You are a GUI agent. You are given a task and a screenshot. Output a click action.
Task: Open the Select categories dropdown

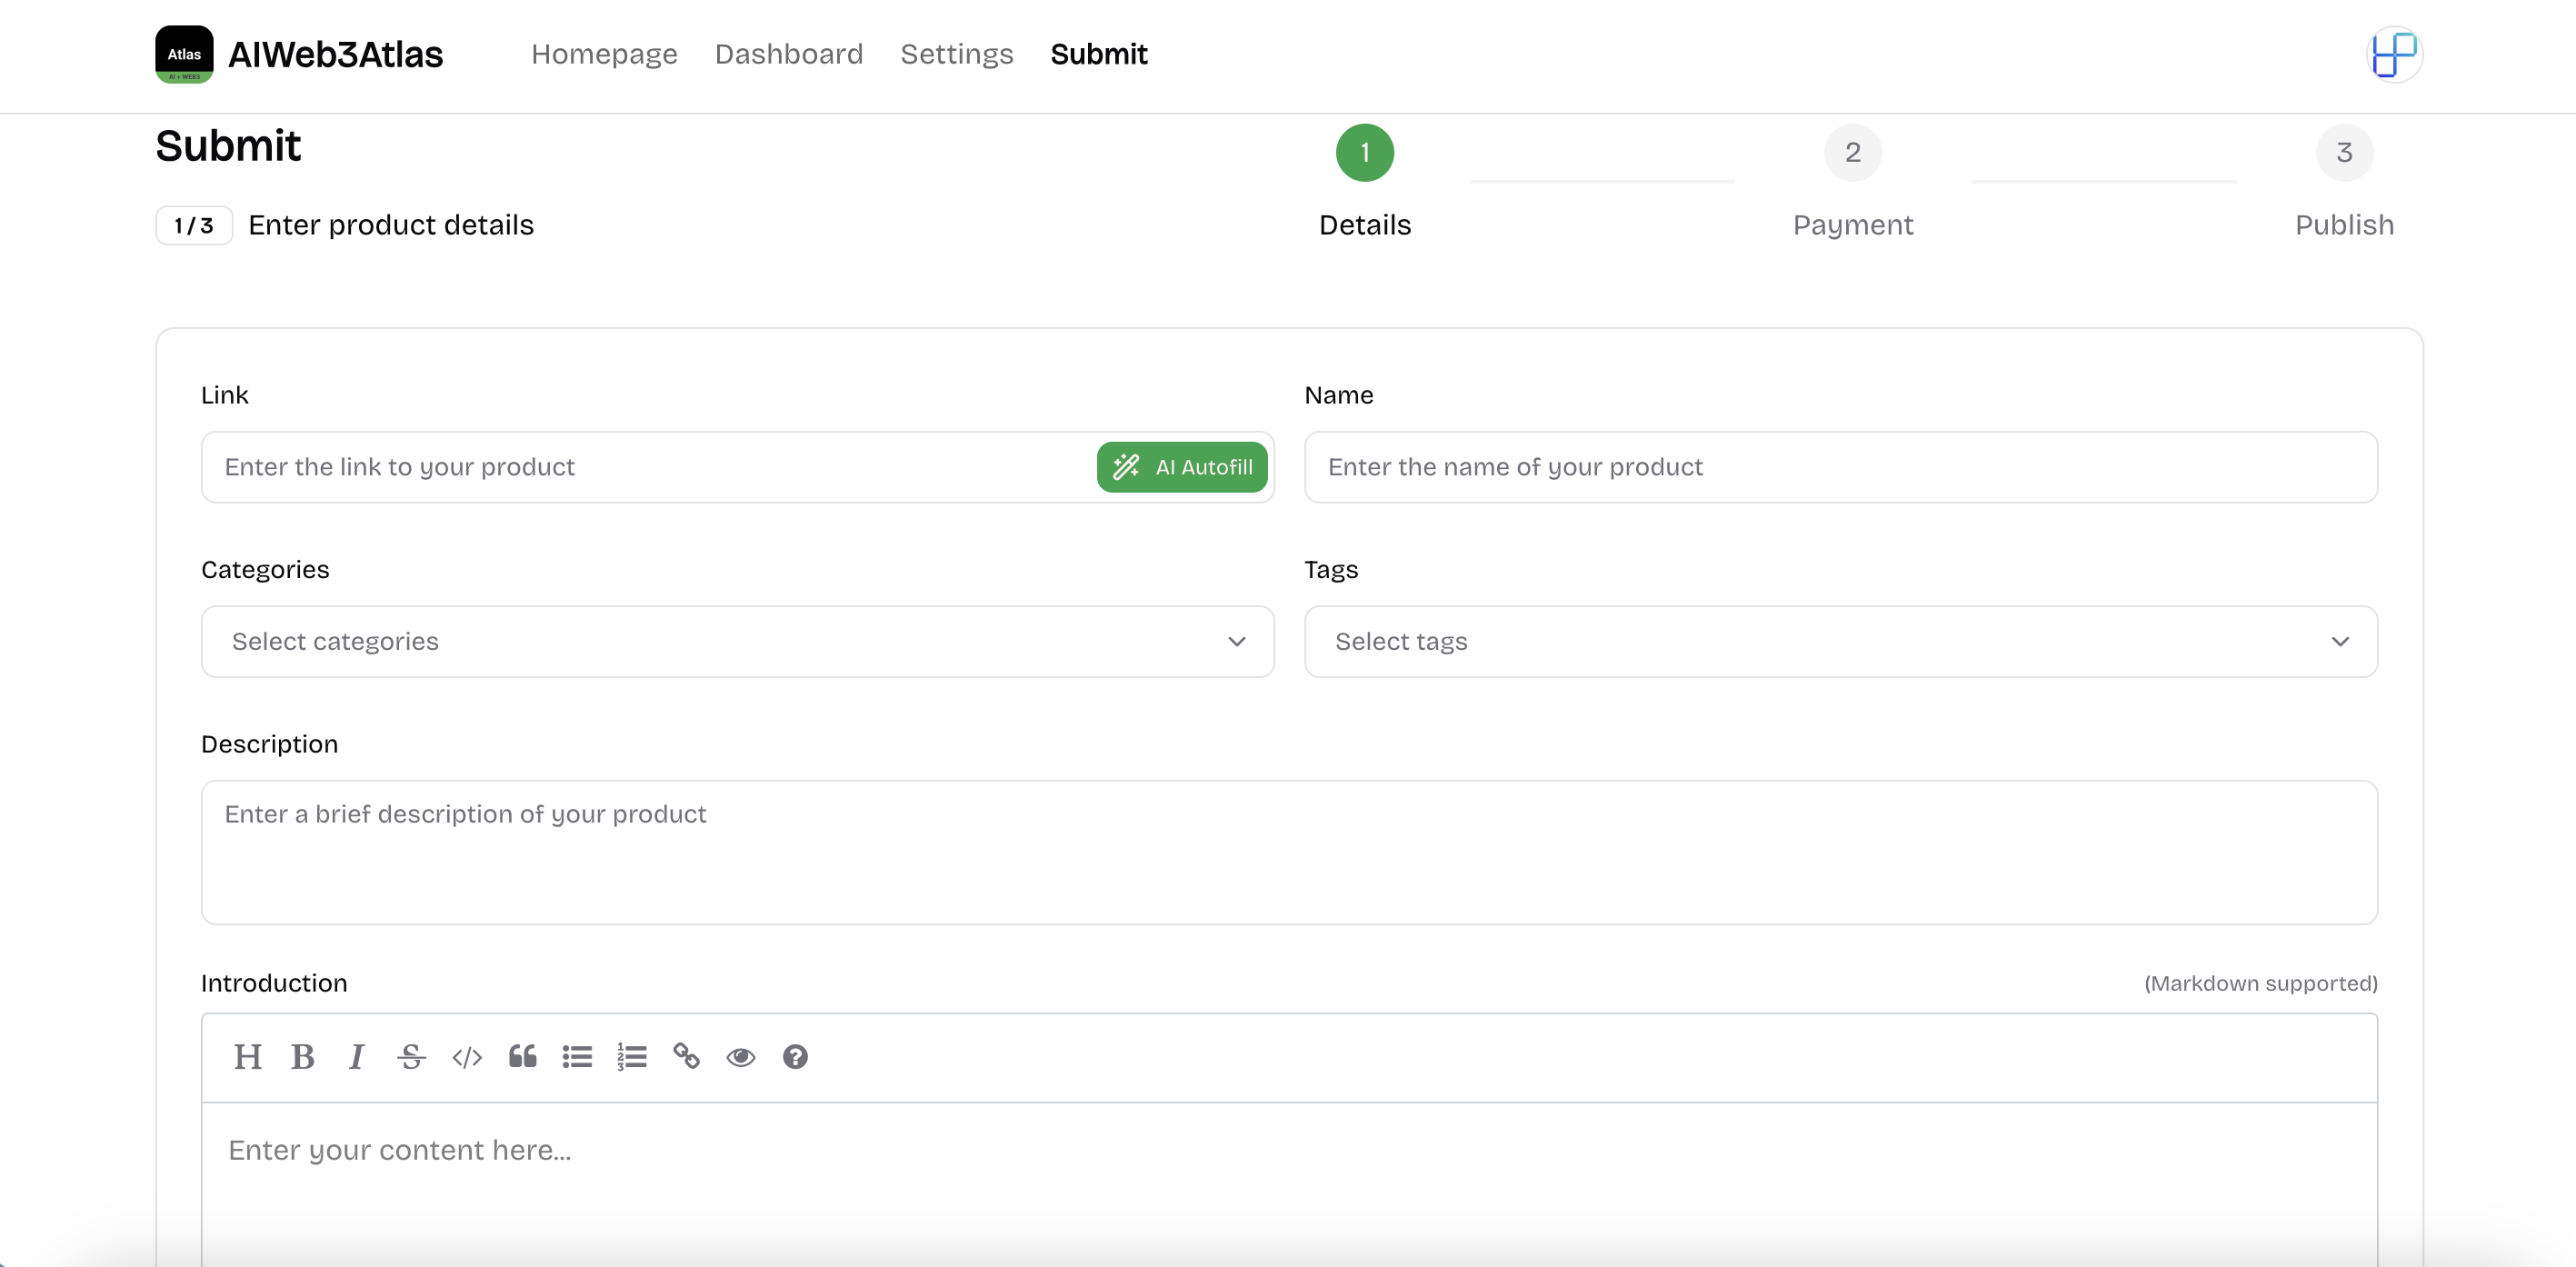738,641
